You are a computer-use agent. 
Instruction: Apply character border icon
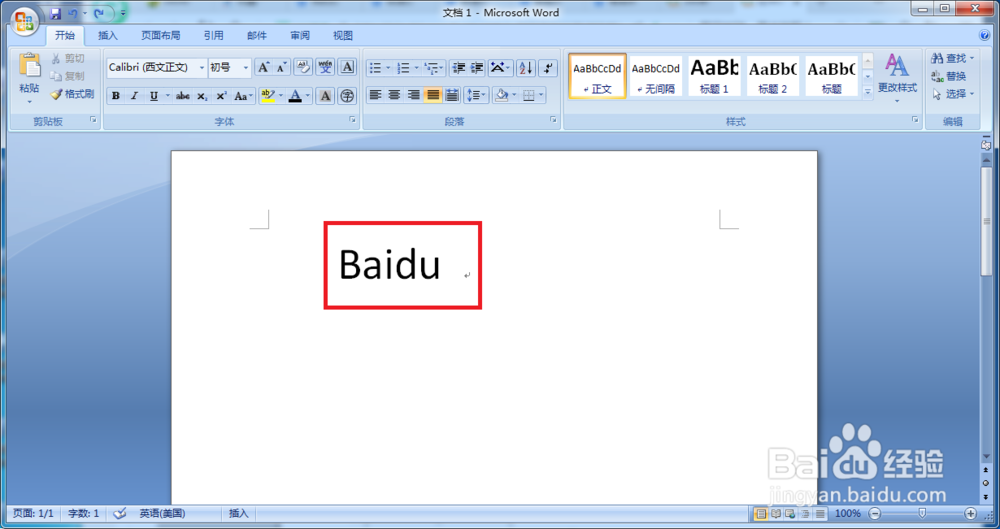(347, 67)
